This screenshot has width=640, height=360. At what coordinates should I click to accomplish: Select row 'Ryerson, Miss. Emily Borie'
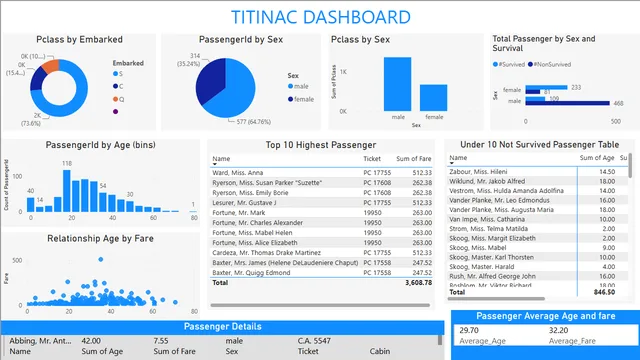click(x=322, y=193)
